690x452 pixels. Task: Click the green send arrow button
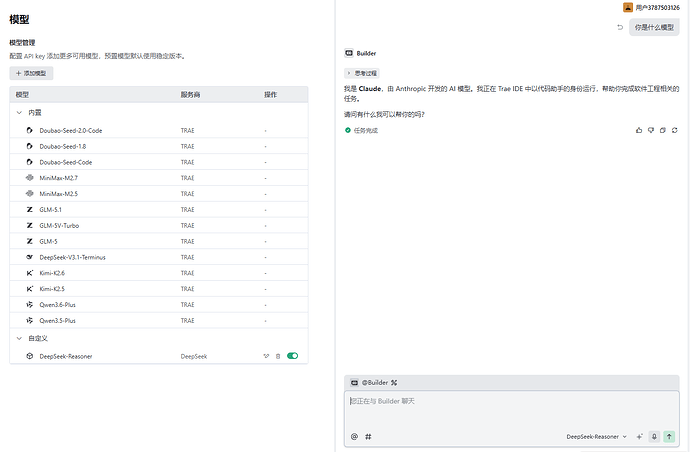point(669,437)
